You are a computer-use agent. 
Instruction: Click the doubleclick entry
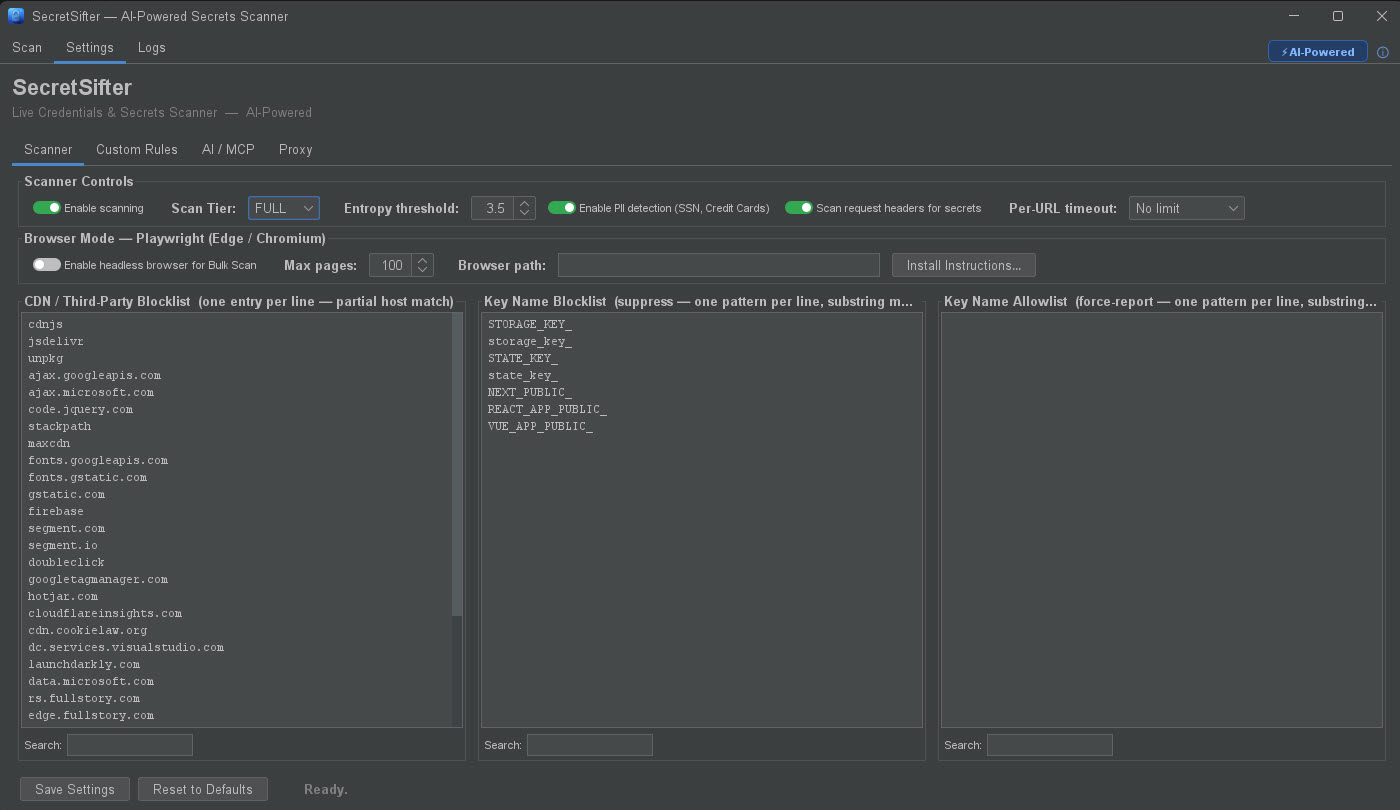click(66, 562)
